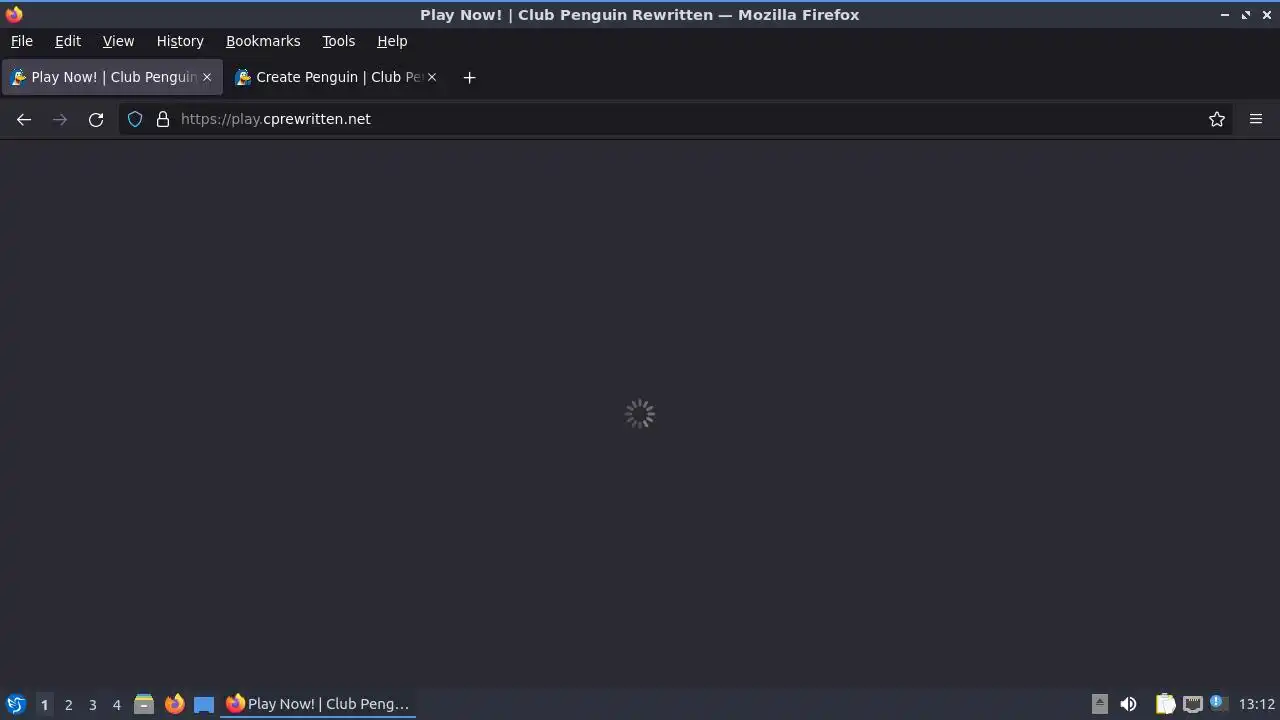The width and height of the screenshot is (1280, 720).
Task: Maximize the Firefox window
Action: point(1246,15)
